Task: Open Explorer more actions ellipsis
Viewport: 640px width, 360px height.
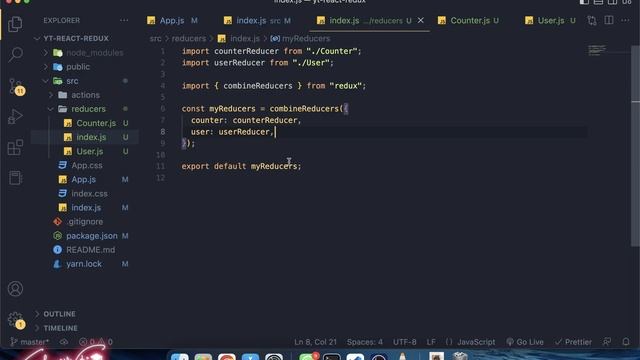Action: pos(124,20)
